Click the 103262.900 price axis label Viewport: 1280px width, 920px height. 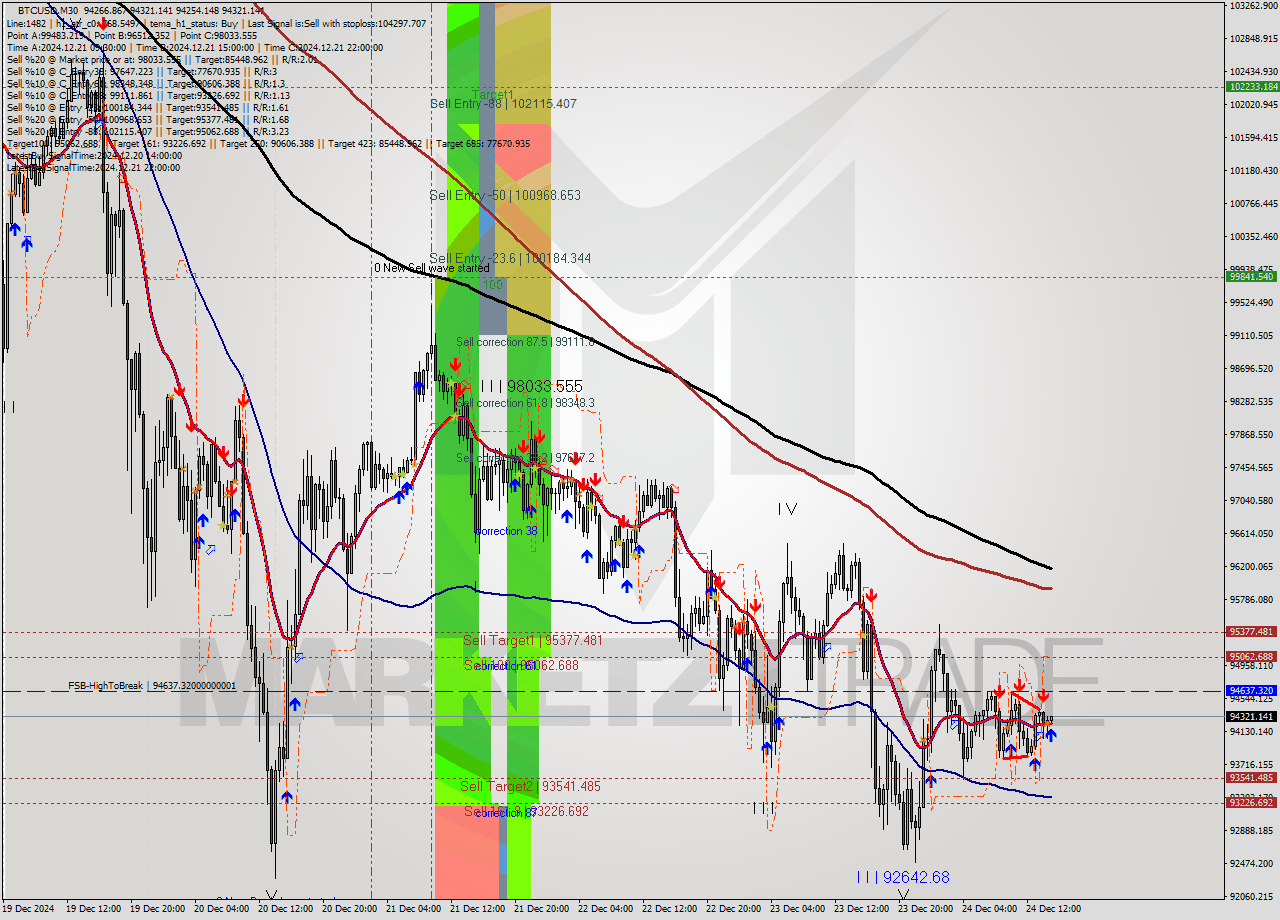tap(1252, 5)
